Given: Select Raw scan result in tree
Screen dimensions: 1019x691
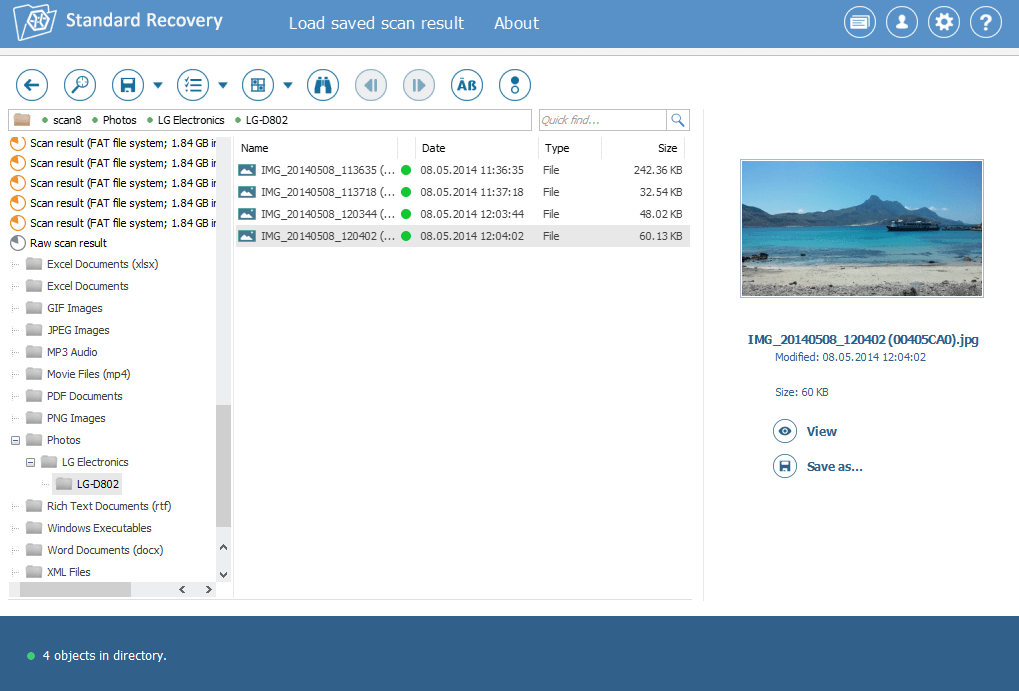Looking at the screenshot, I should click(68, 243).
